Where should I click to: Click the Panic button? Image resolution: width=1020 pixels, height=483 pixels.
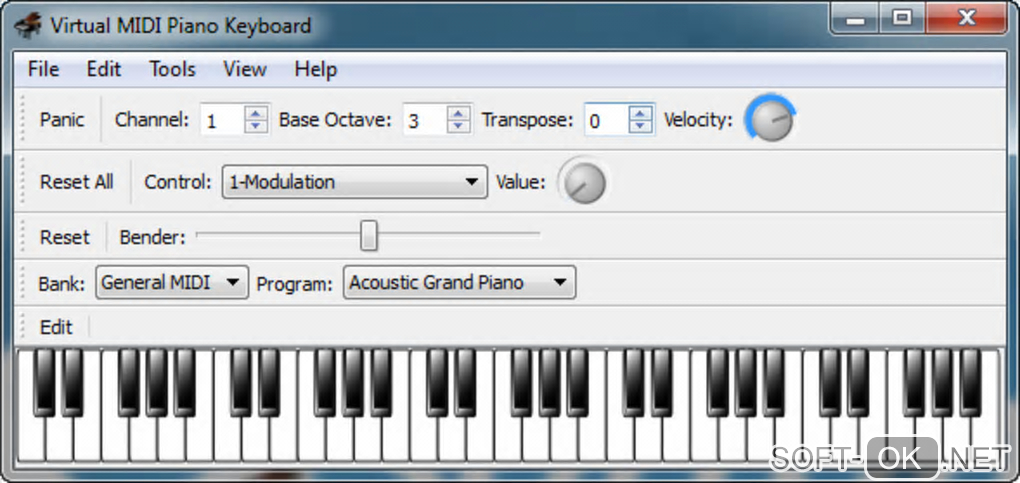click(62, 120)
